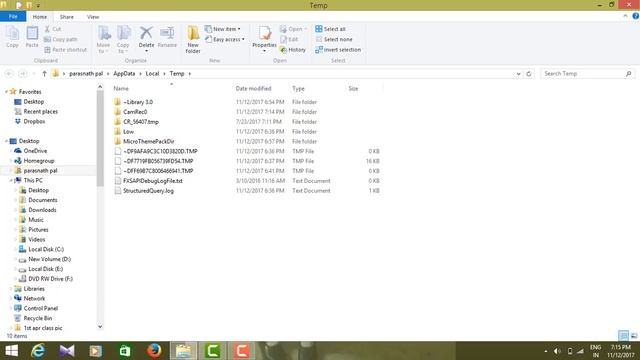Image resolution: width=640 pixels, height=360 pixels.
Task: Open Help question mark icon
Action: pos(636,16)
